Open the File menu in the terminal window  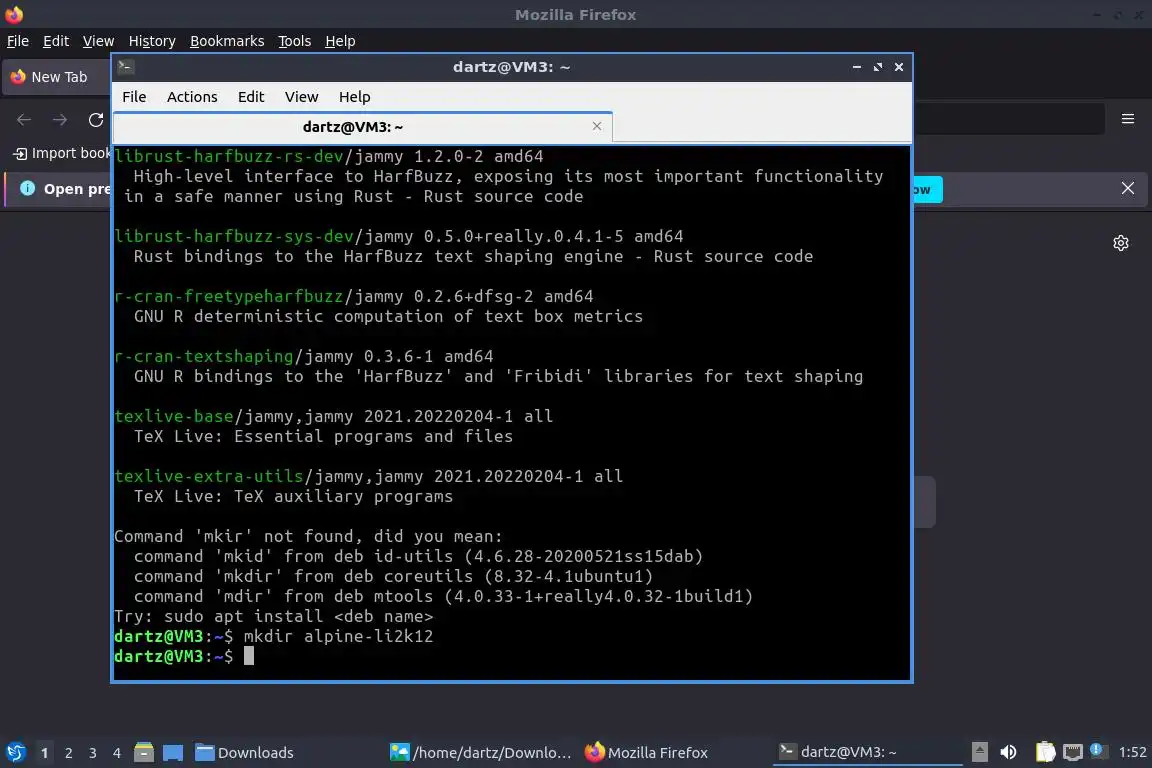click(x=134, y=97)
